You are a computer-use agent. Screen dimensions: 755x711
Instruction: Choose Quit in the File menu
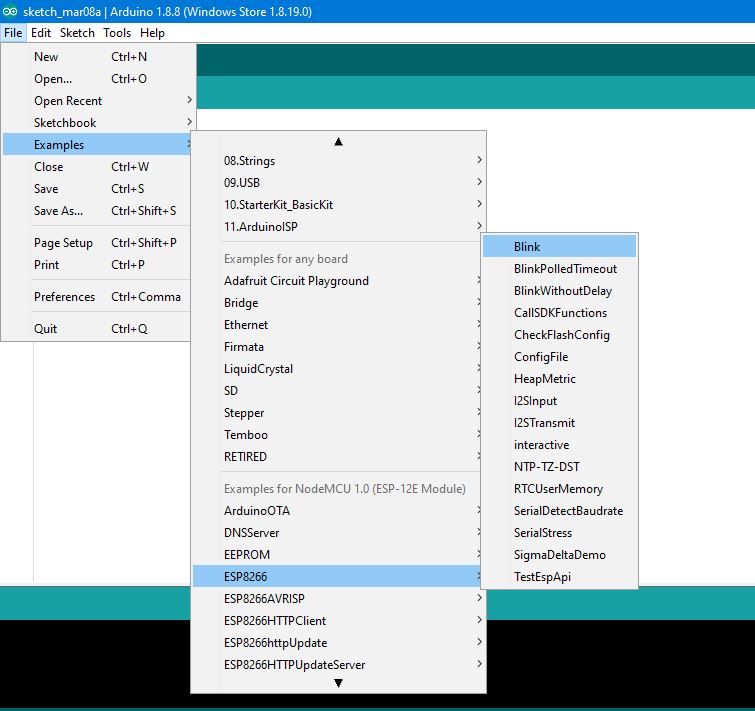(x=98, y=328)
